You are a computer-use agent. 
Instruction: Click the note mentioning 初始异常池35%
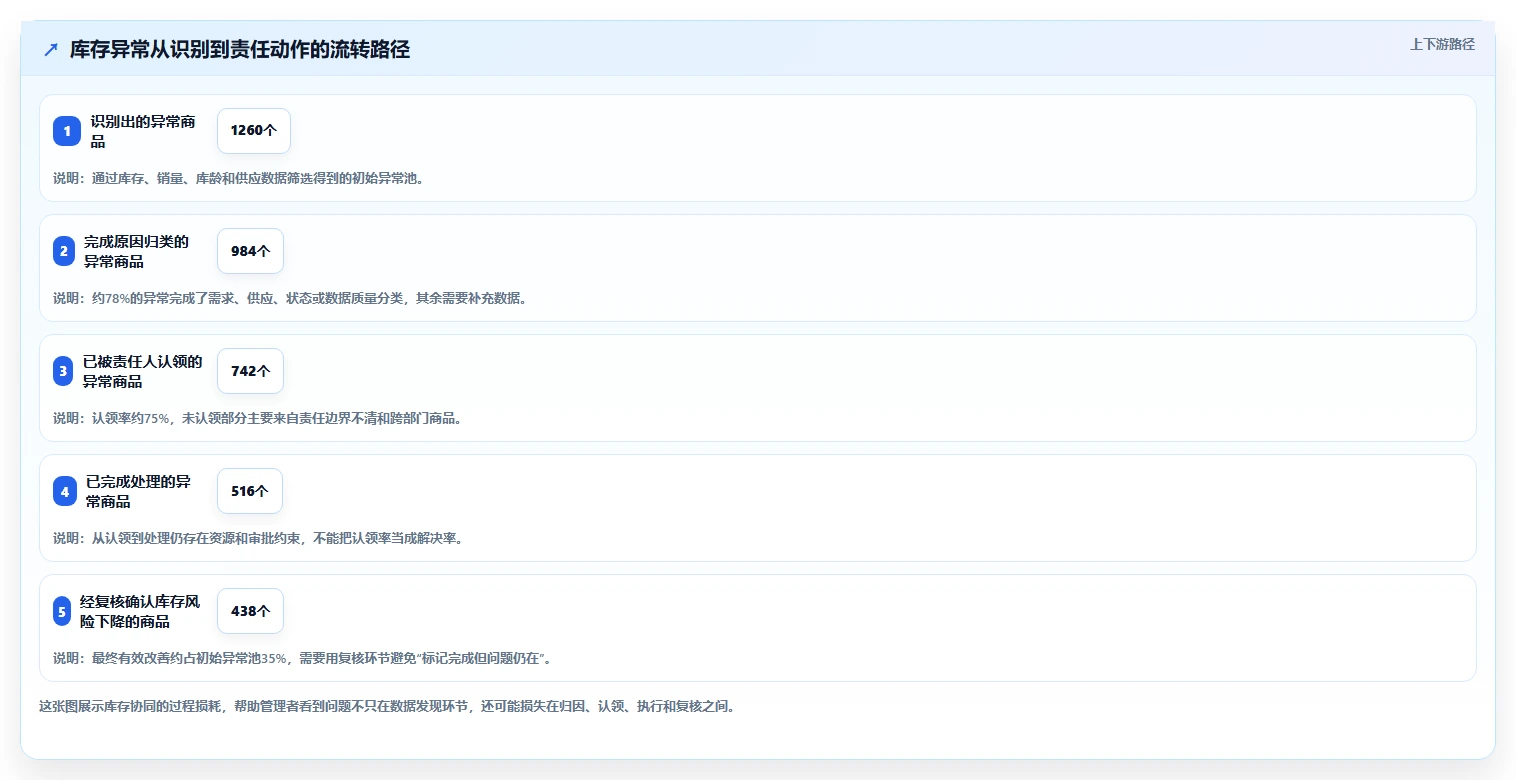click(303, 658)
